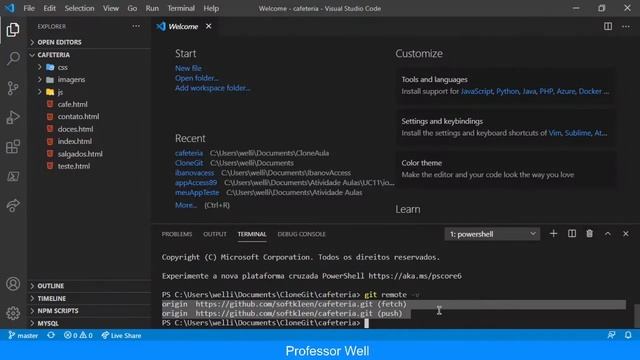
Task: Click the More recent items link
Action: coord(186,205)
